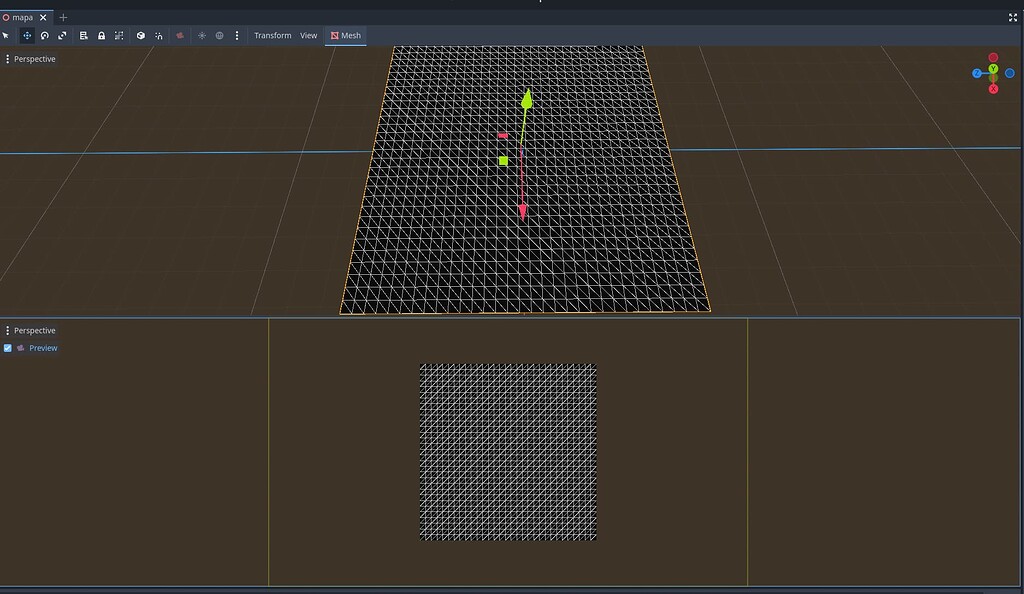Switch to the mapa scene tab
Screen dimensions: 1024x594
22,17
